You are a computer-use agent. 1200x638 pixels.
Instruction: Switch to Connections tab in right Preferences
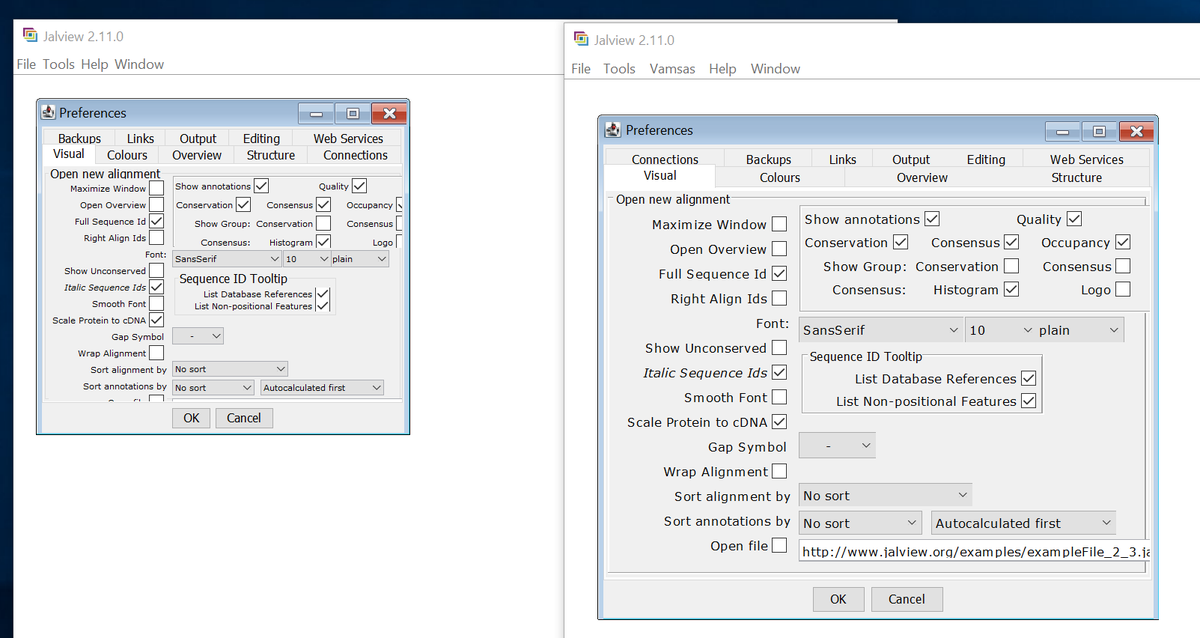tap(665, 159)
